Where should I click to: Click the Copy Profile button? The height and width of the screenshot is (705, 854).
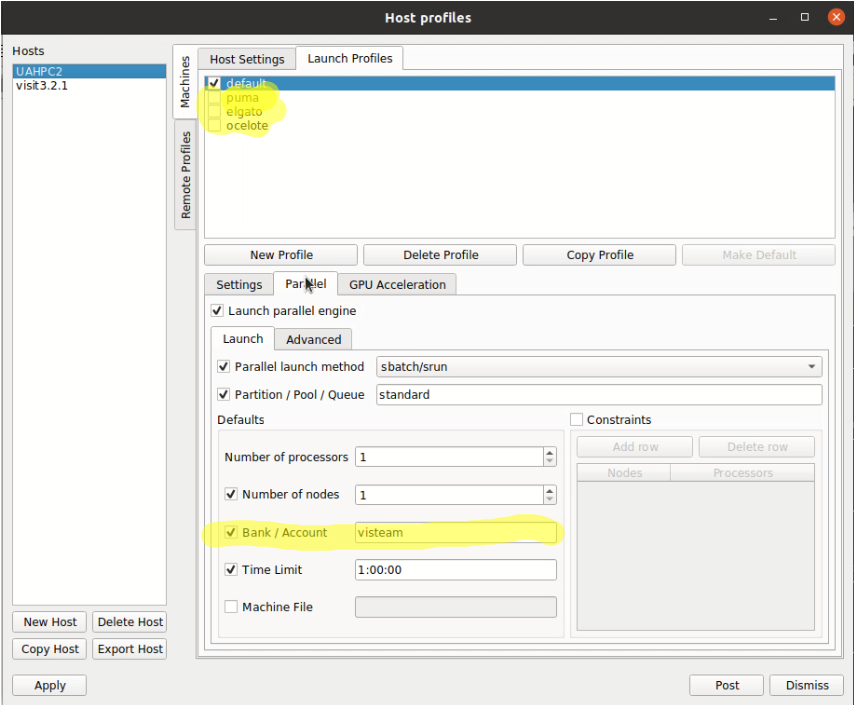[x=599, y=255]
